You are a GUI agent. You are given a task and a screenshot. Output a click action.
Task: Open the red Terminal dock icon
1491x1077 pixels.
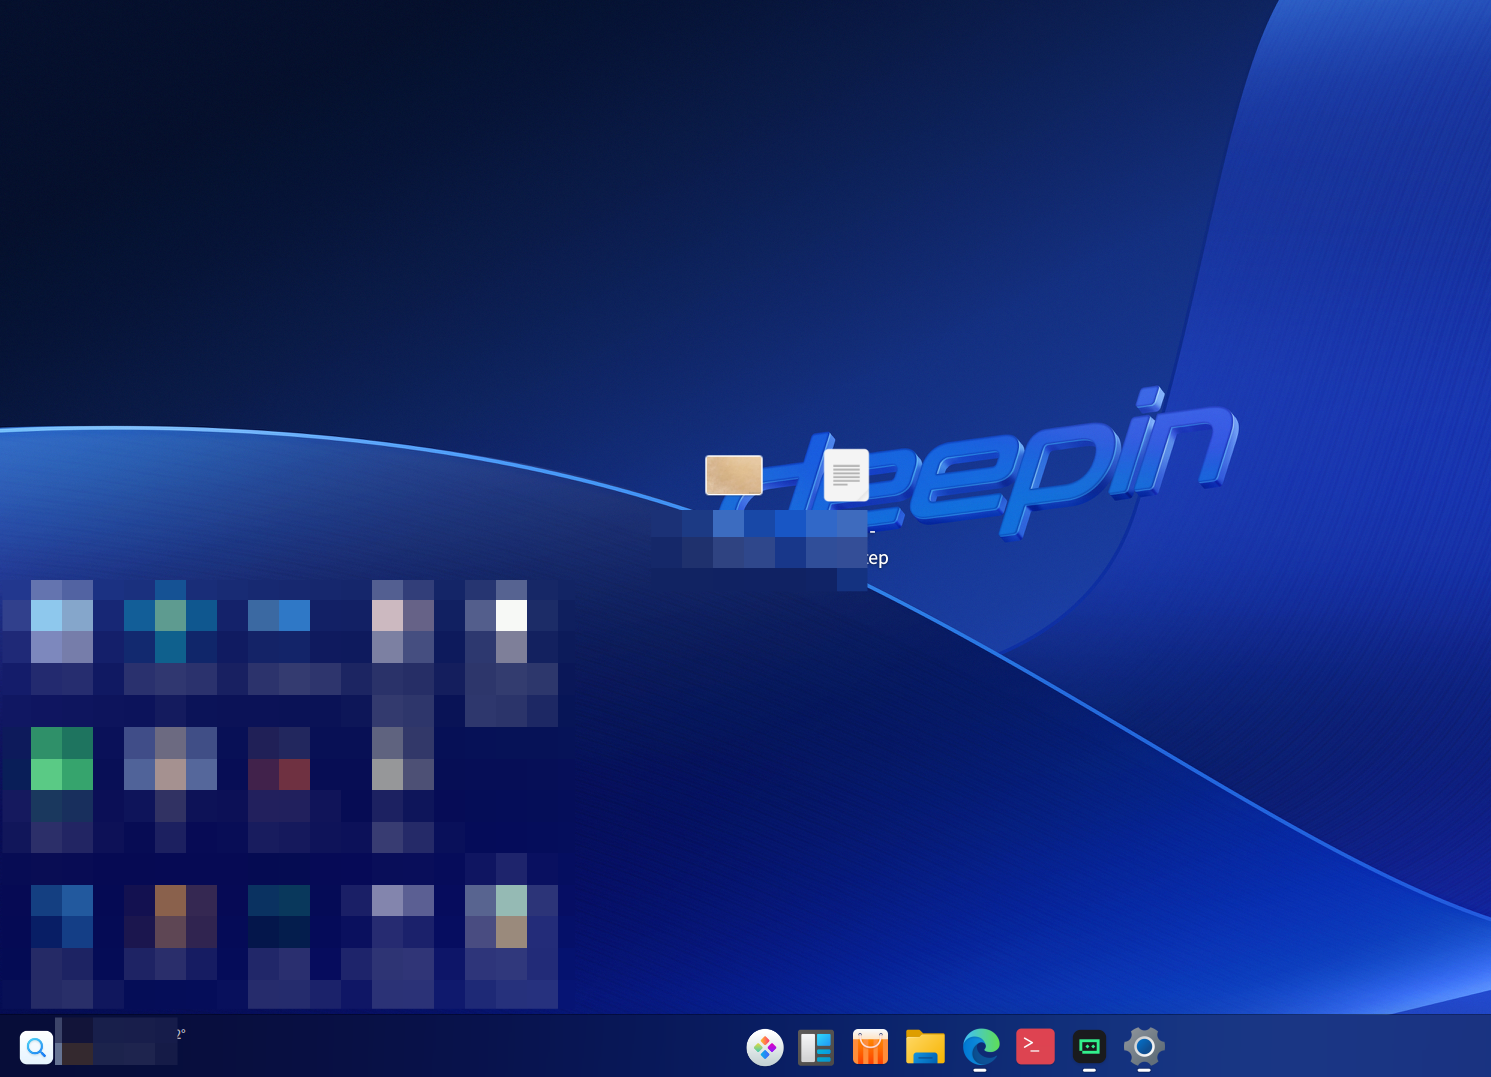click(1035, 1046)
